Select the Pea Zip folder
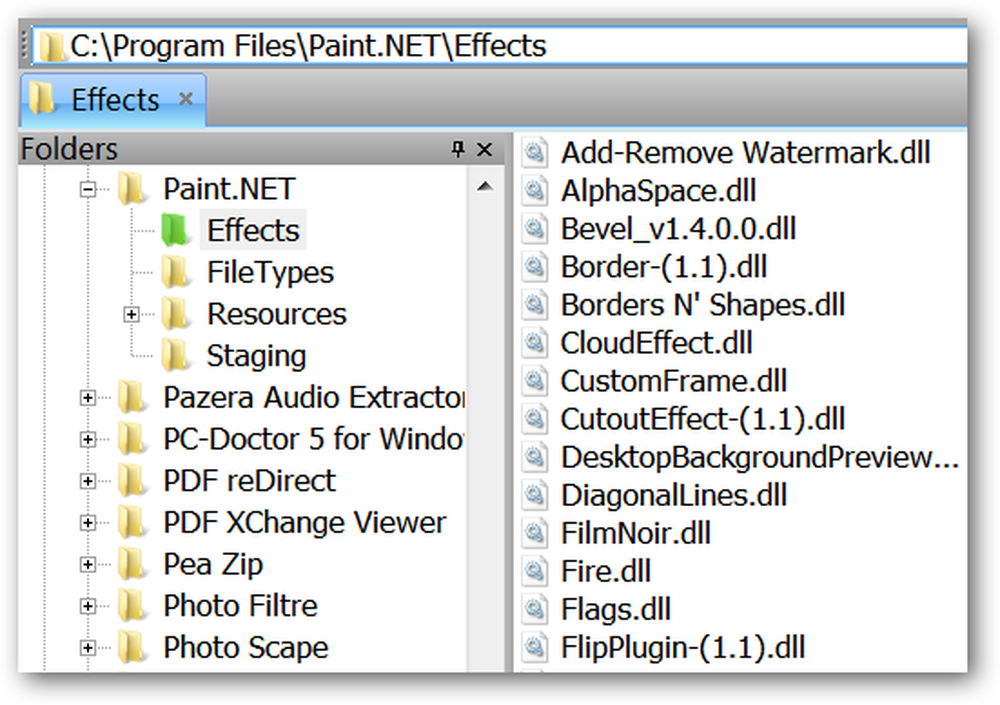The image size is (1000, 705). [x=213, y=565]
